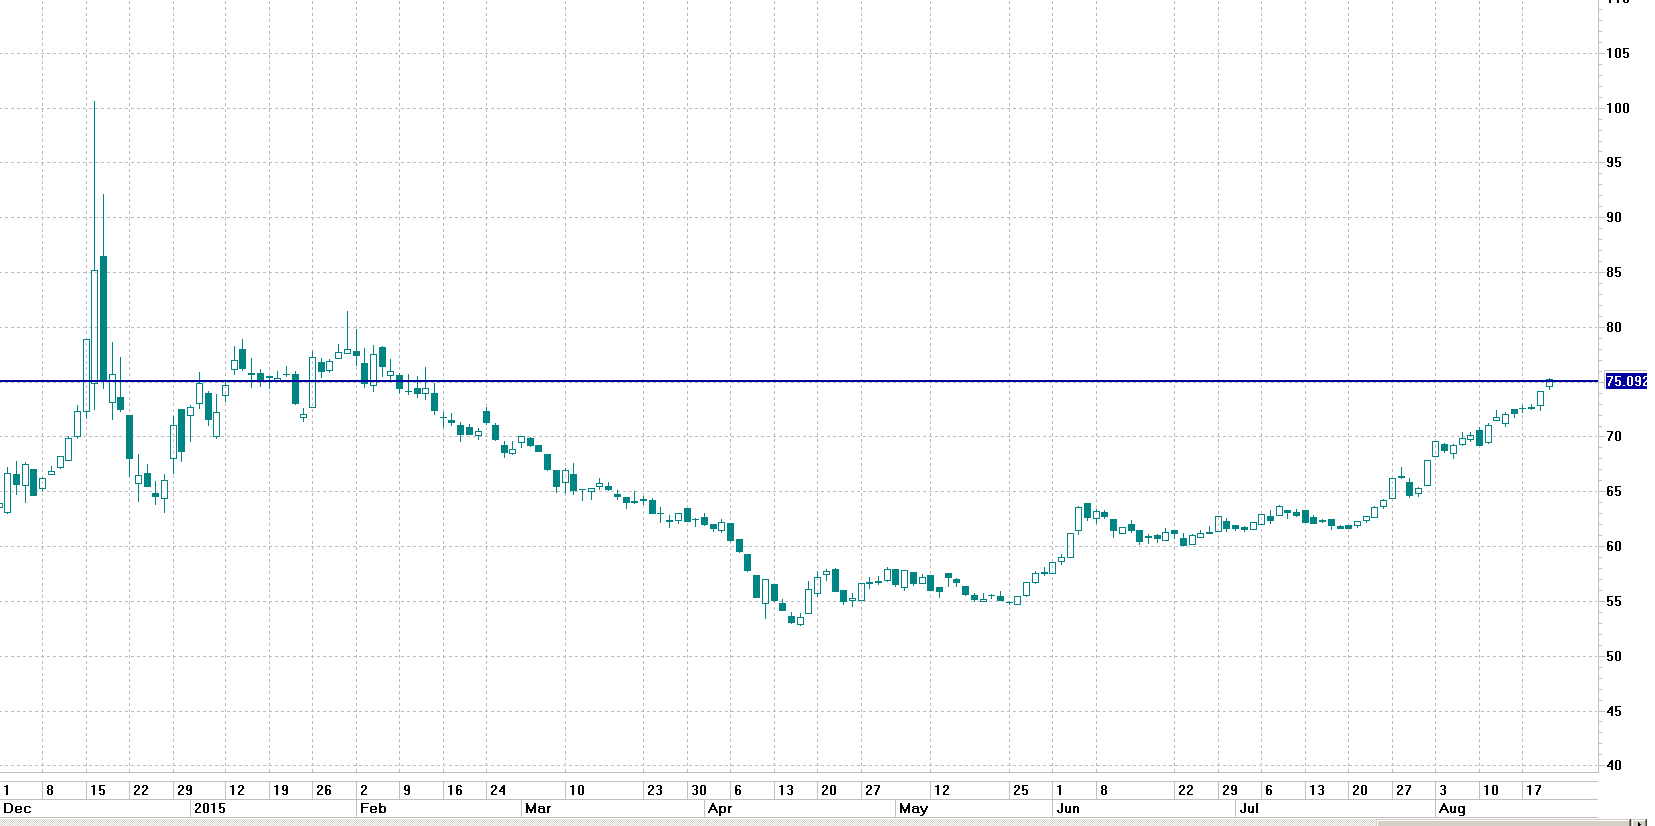Click the Feb month label

pos(373,808)
